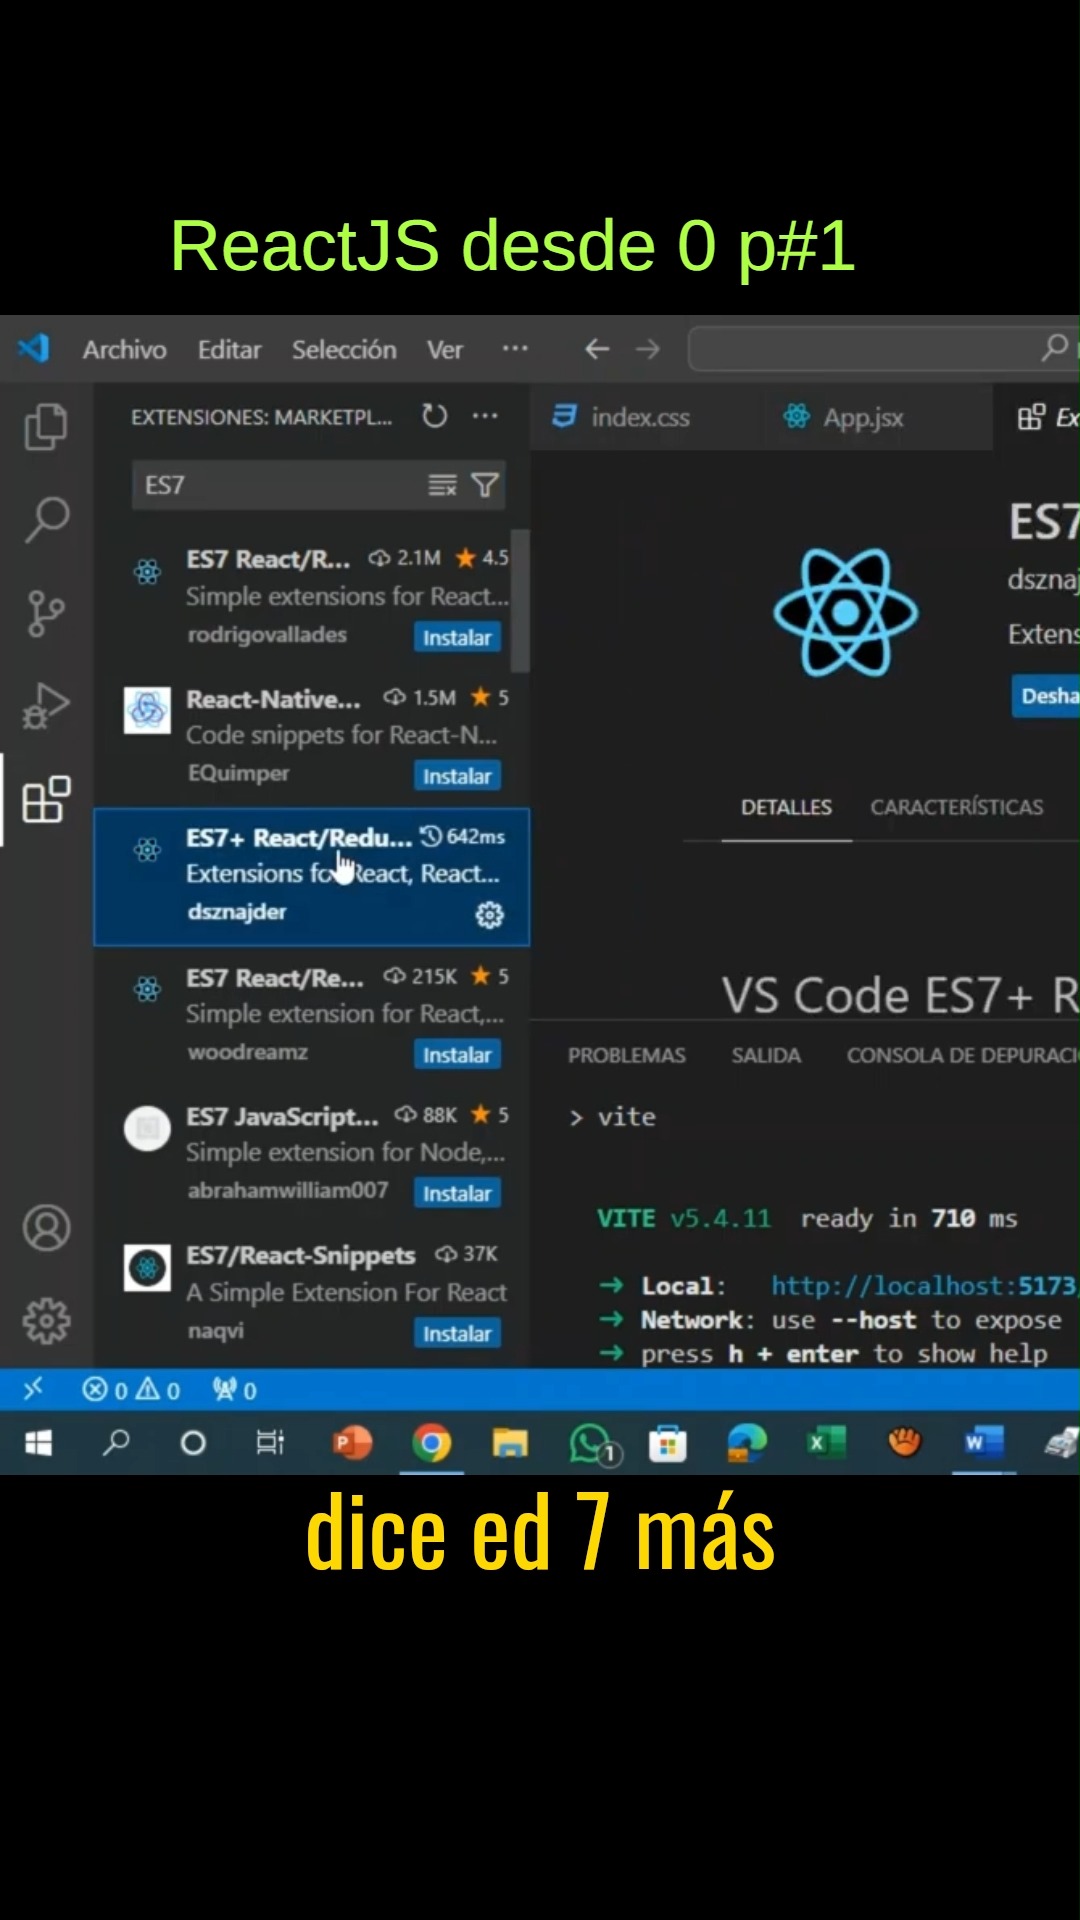Open Excel from the taskbar
This screenshot has width=1080, height=1920.
pyautogui.click(x=826, y=1442)
